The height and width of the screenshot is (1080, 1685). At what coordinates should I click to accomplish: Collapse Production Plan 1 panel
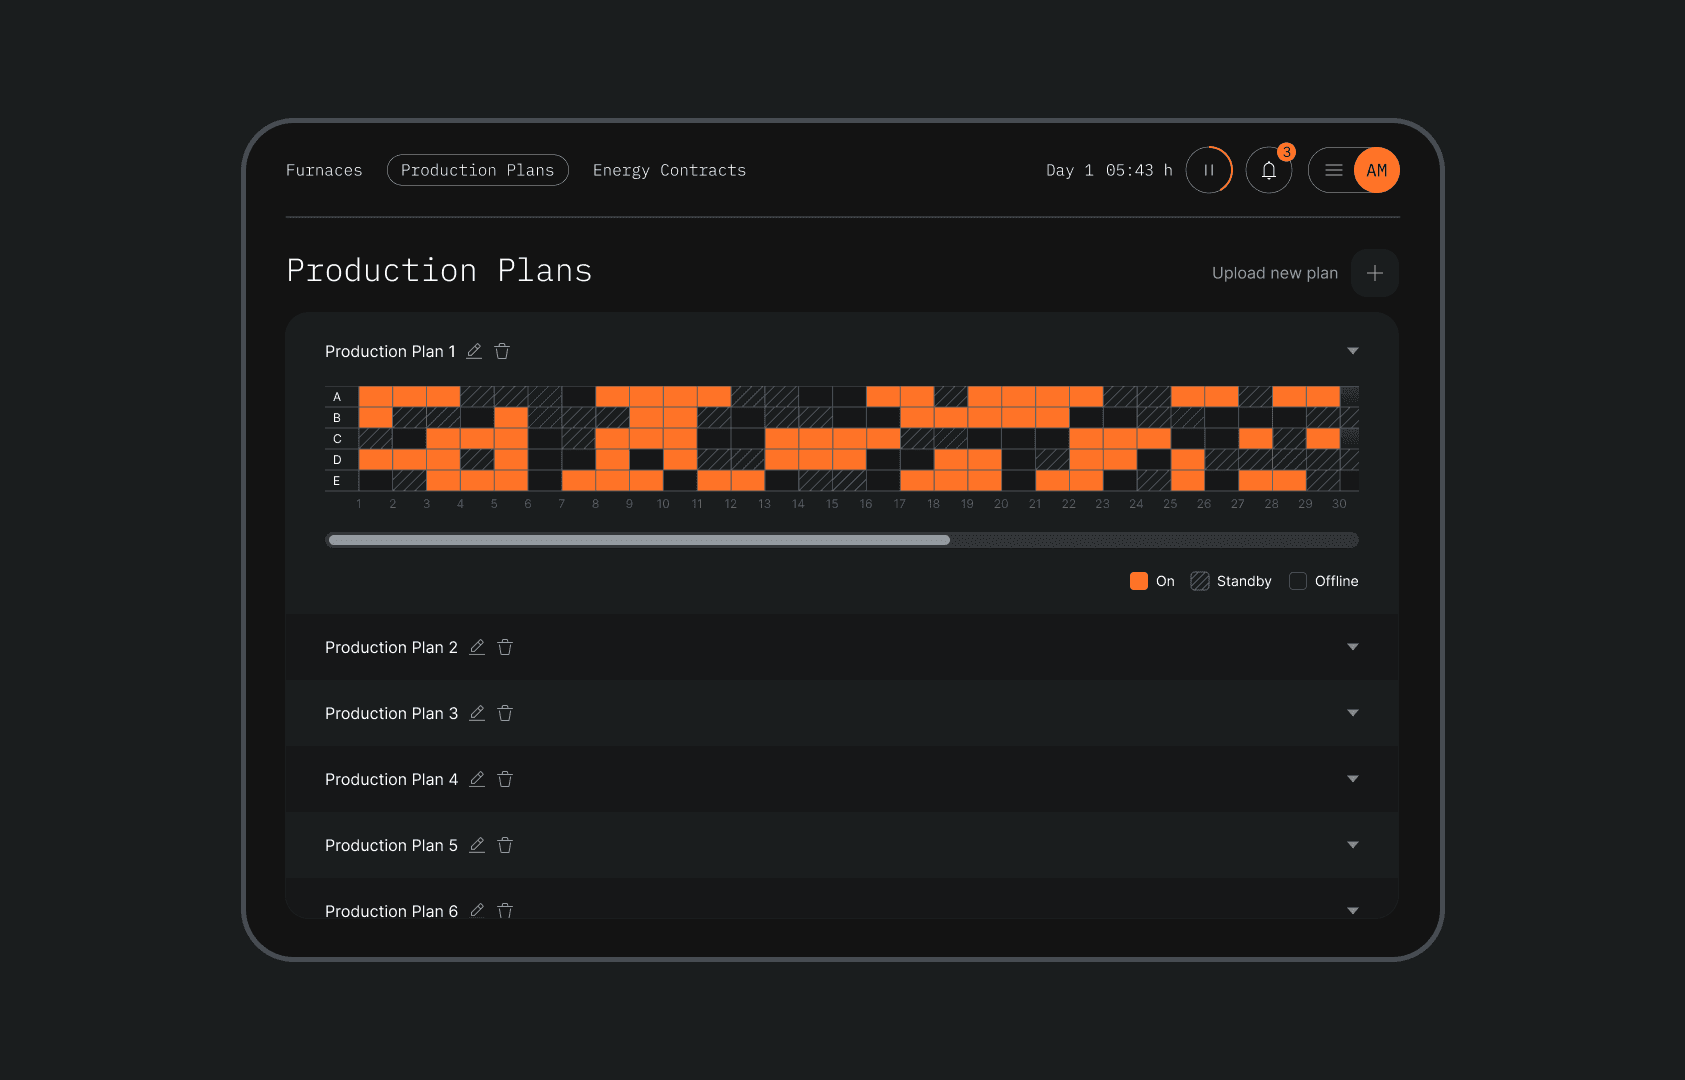[1353, 351]
